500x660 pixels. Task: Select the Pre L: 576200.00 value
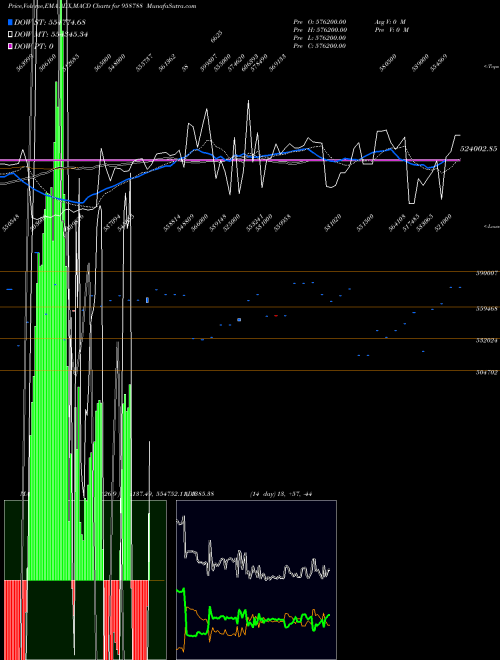click(x=320, y=37)
